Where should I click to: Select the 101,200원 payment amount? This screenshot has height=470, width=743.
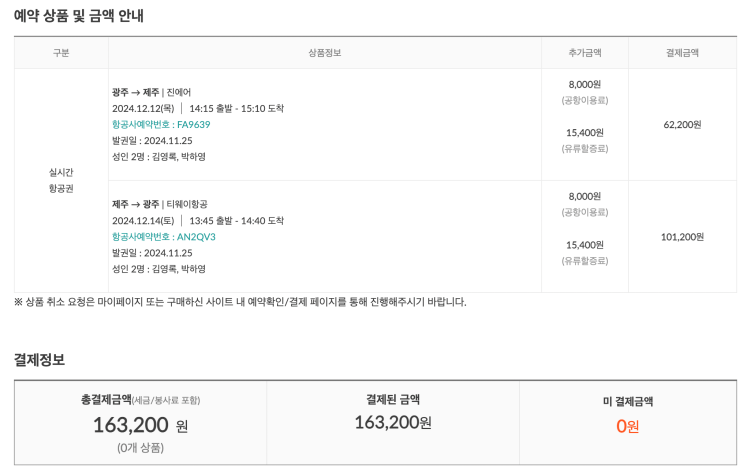(x=682, y=237)
